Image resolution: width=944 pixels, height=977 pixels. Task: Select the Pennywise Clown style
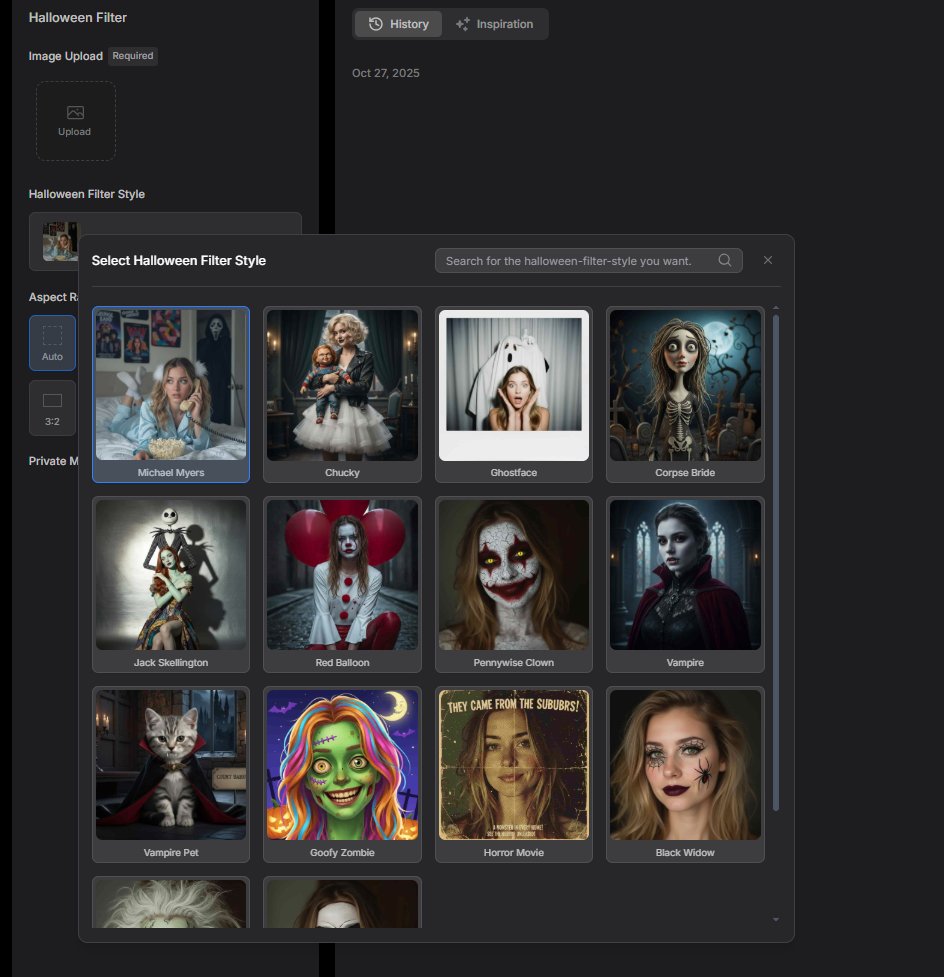(513, 584)
